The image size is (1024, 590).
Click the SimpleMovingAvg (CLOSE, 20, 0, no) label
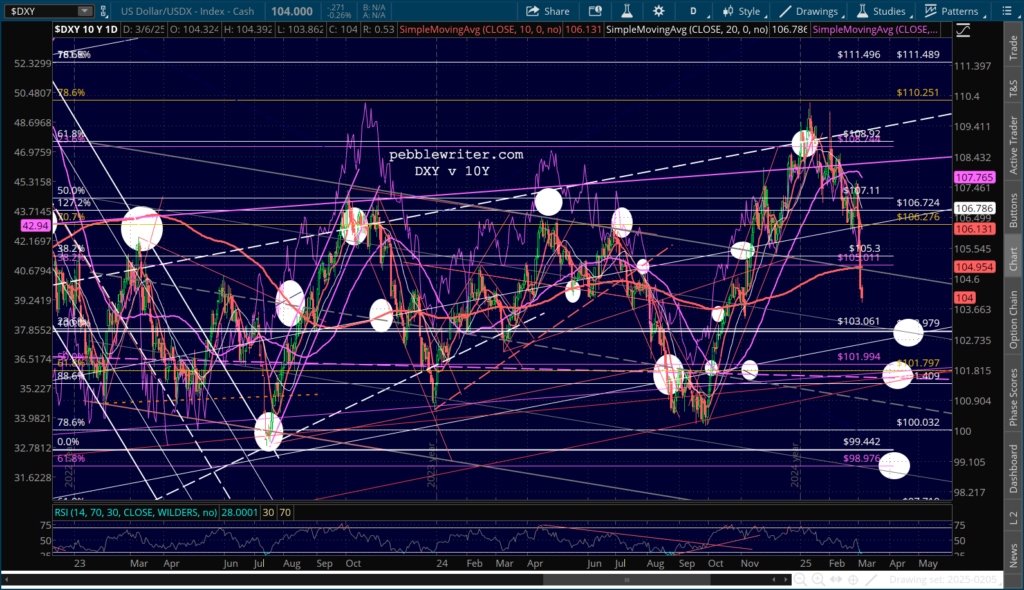pos(686,29)
